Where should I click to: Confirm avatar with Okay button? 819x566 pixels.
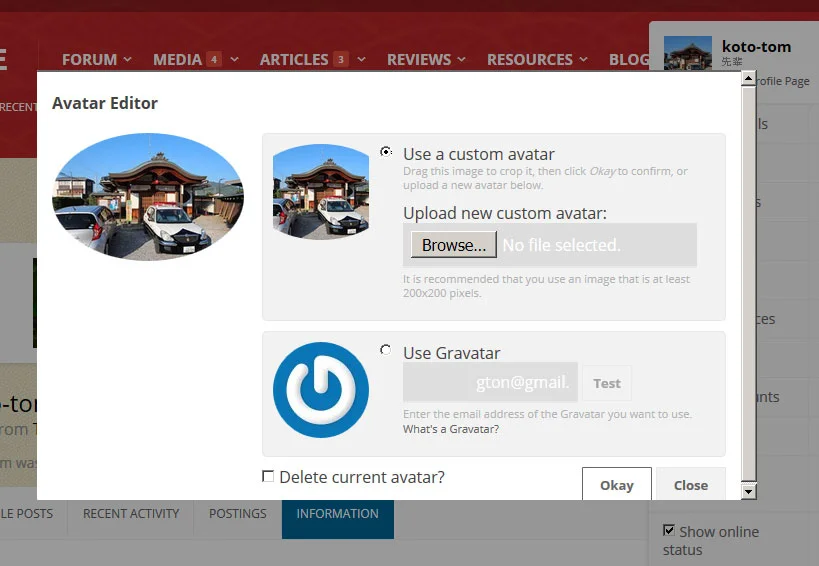(x=616, y=485)
